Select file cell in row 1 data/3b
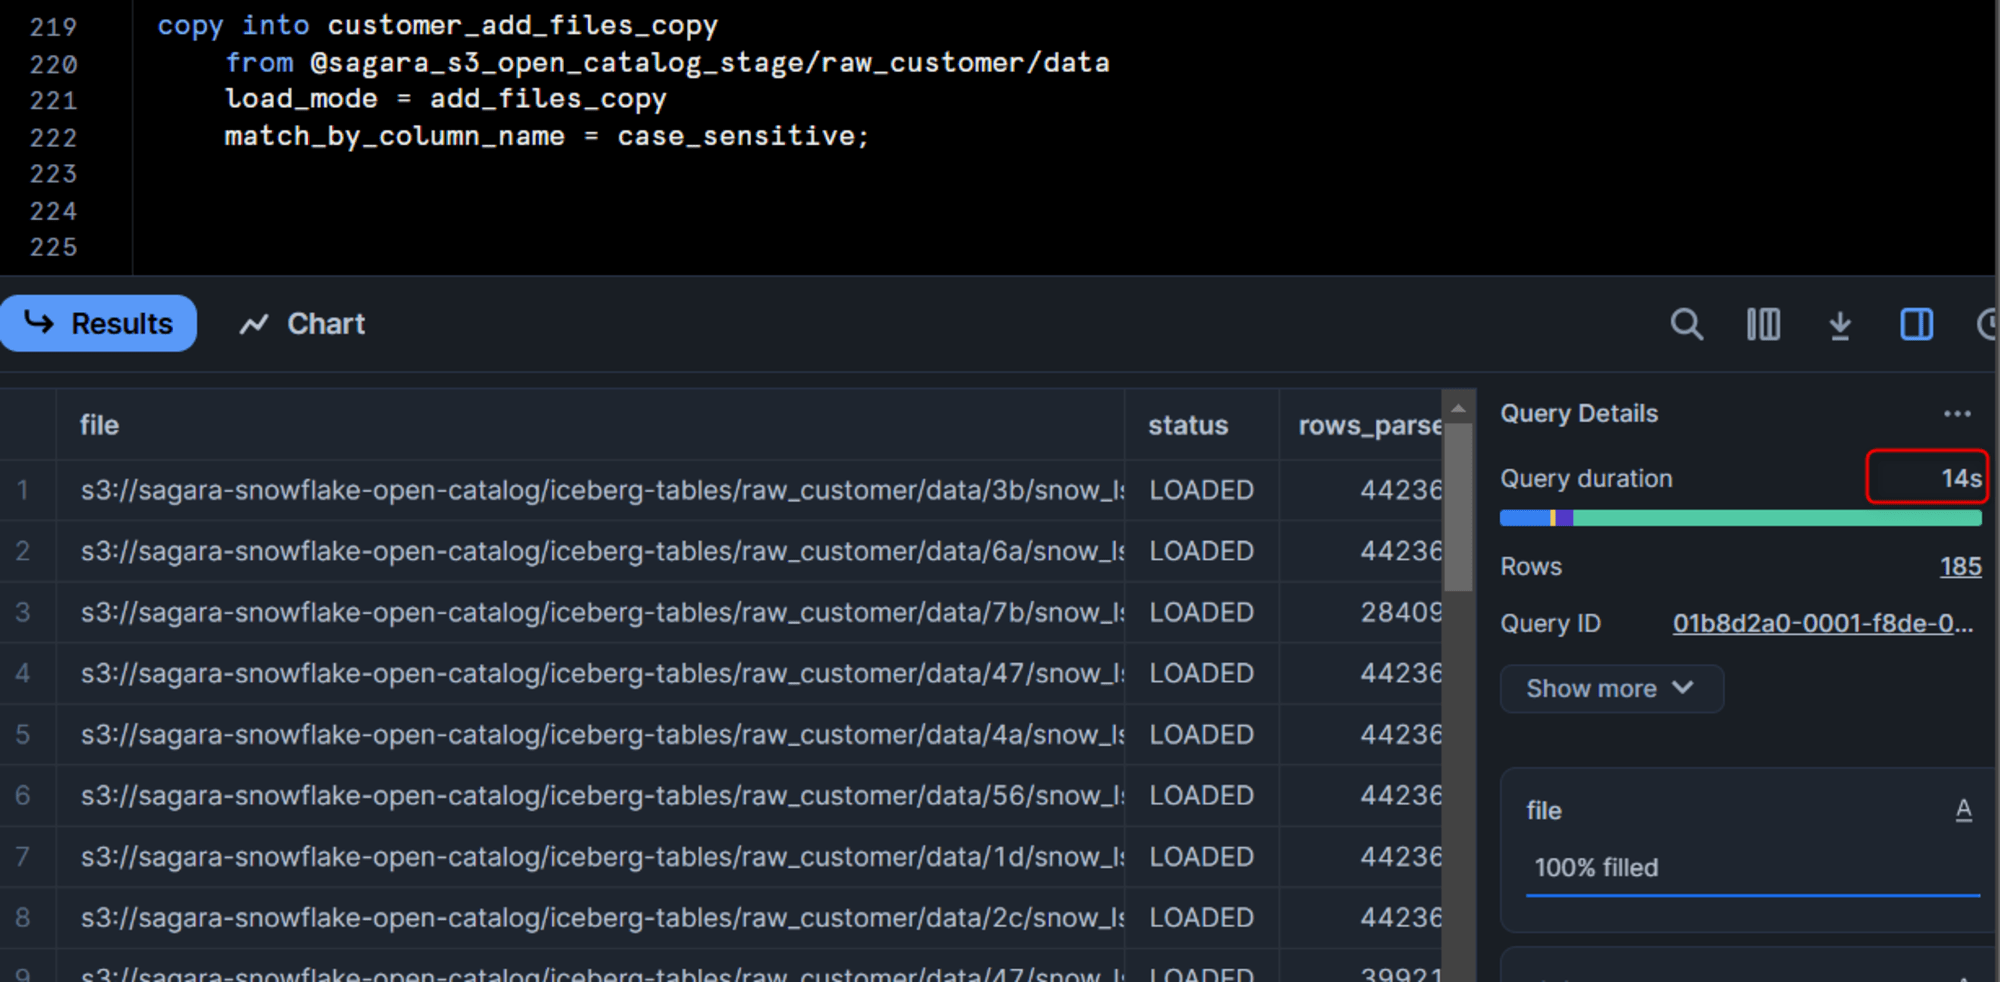The width and height of the screenshot is (2000, 982). pos(590,490)
